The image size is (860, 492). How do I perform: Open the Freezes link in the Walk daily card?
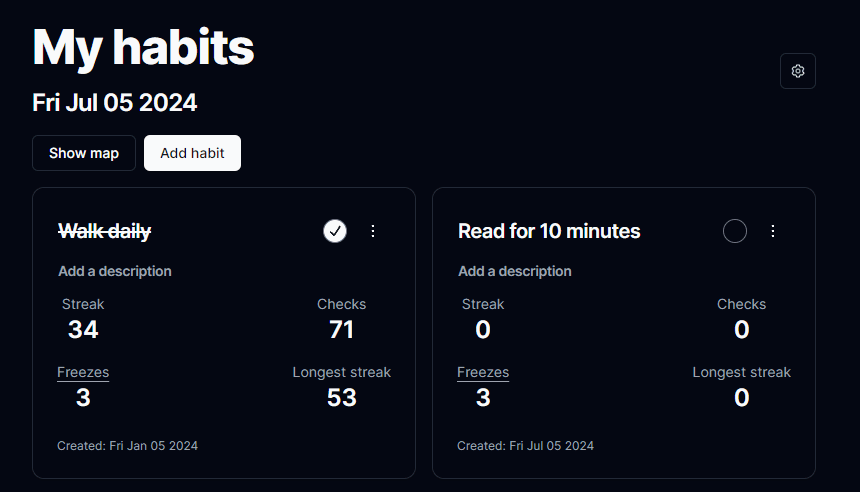(83, 372)
